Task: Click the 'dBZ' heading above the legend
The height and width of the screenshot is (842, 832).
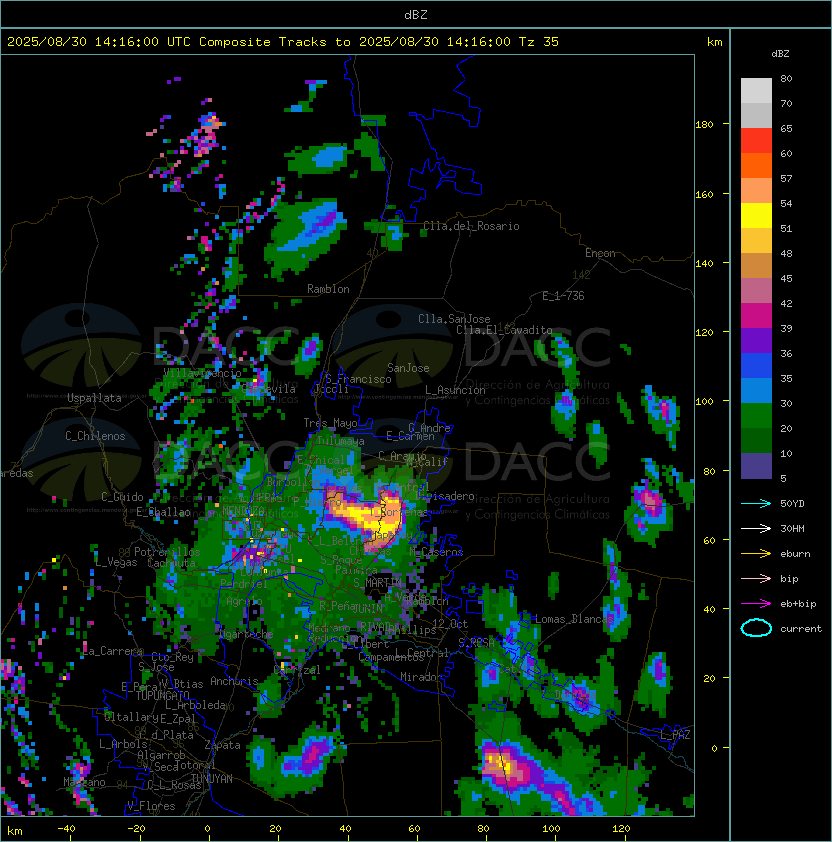Action: (780, 54)
